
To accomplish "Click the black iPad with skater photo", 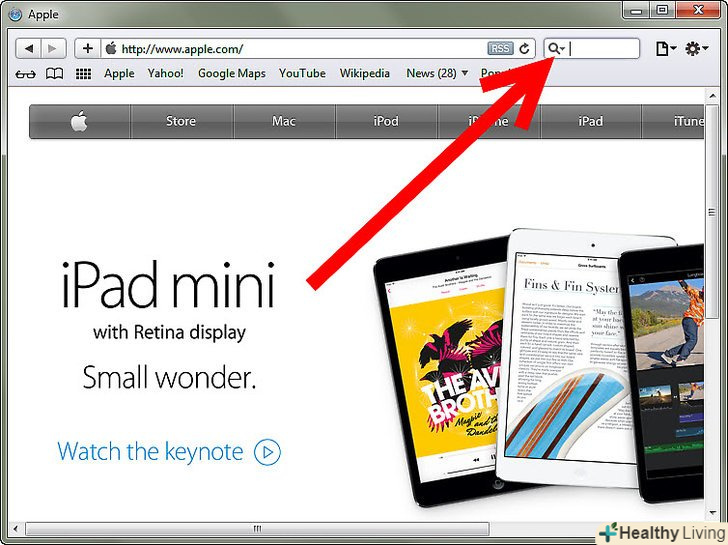I will (x=662, y=374).
